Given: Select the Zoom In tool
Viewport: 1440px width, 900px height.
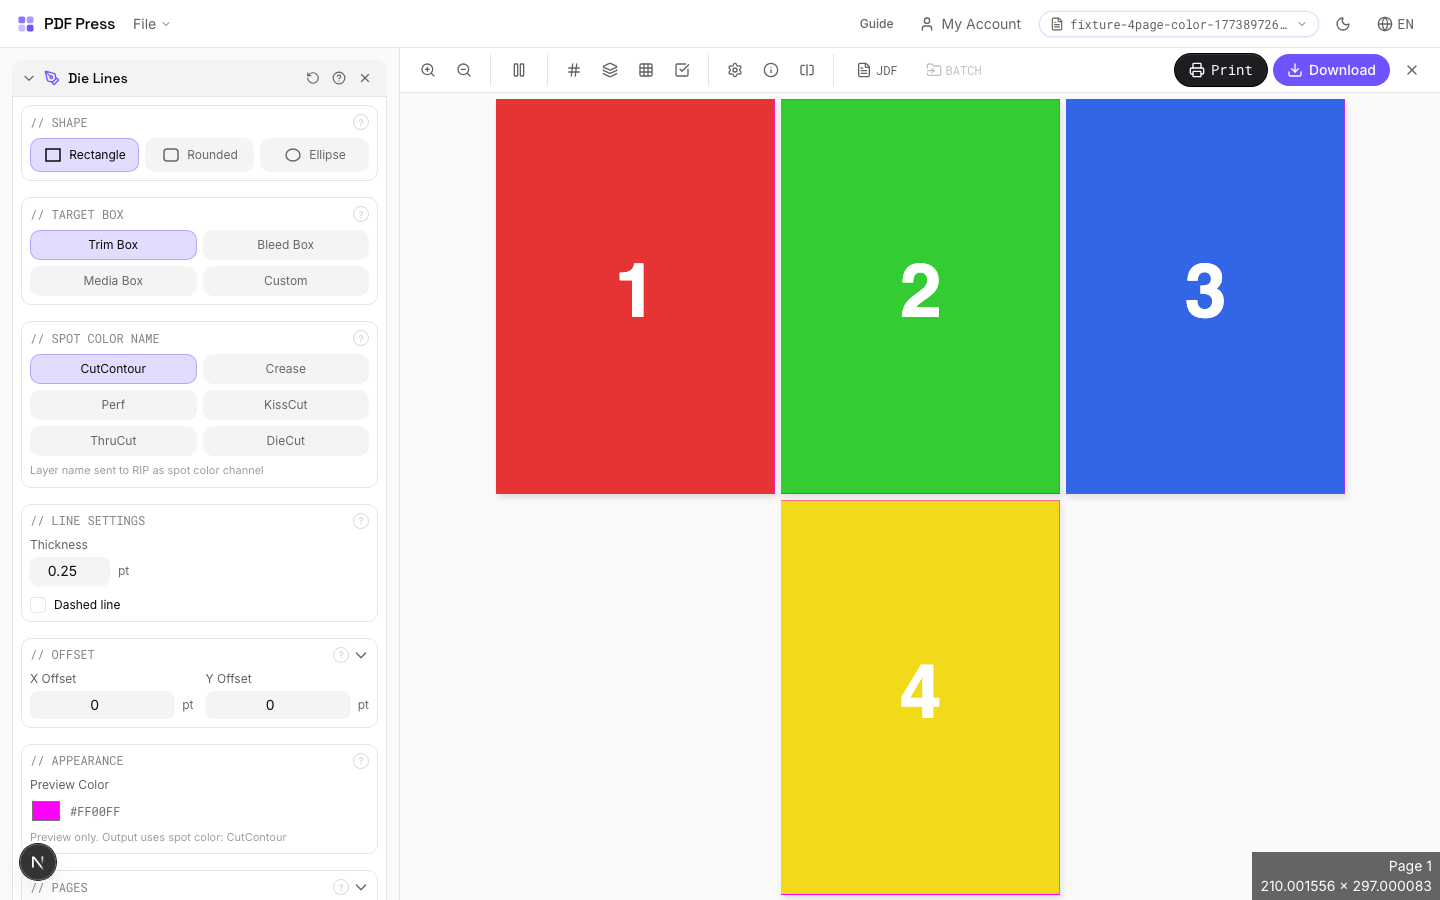Looking at the screenshot, I should coord(428,70).
